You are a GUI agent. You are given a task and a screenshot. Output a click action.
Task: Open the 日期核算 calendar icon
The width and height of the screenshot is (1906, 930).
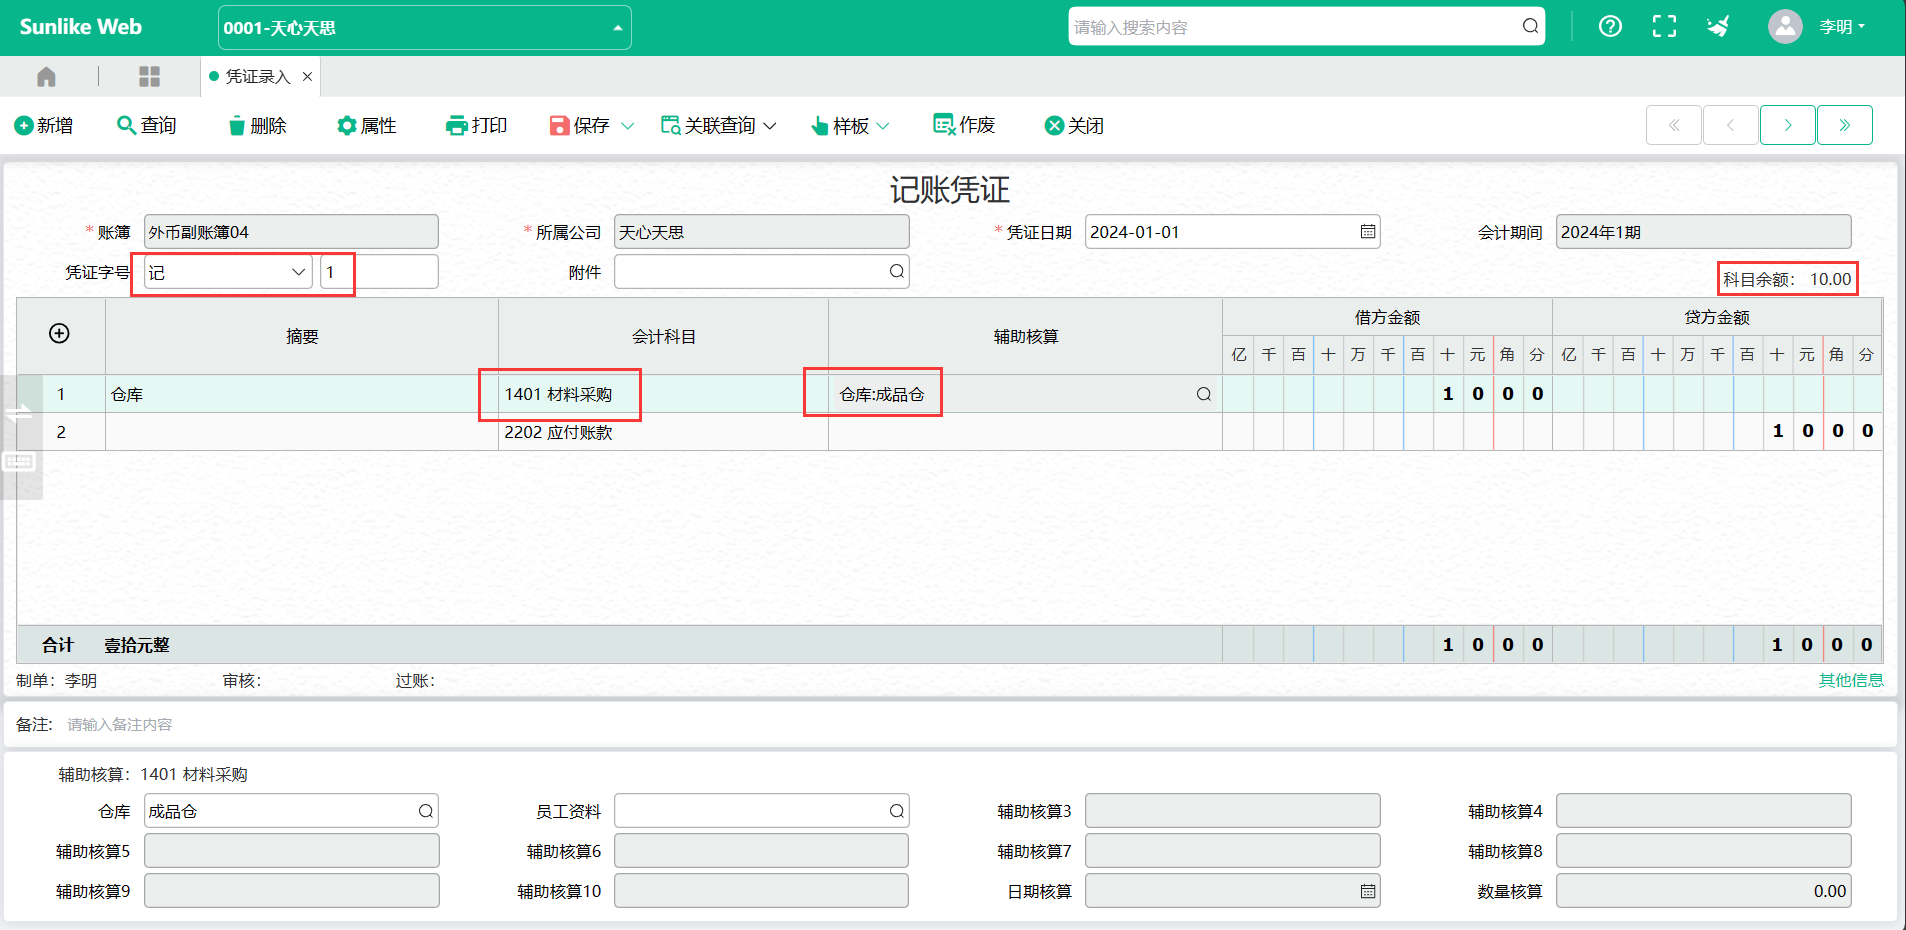(1368, 891)
